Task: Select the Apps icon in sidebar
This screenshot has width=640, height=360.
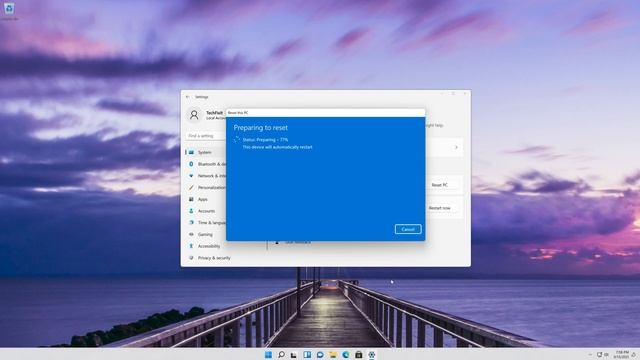Action: pyautogui.click(x=191, y=199)
